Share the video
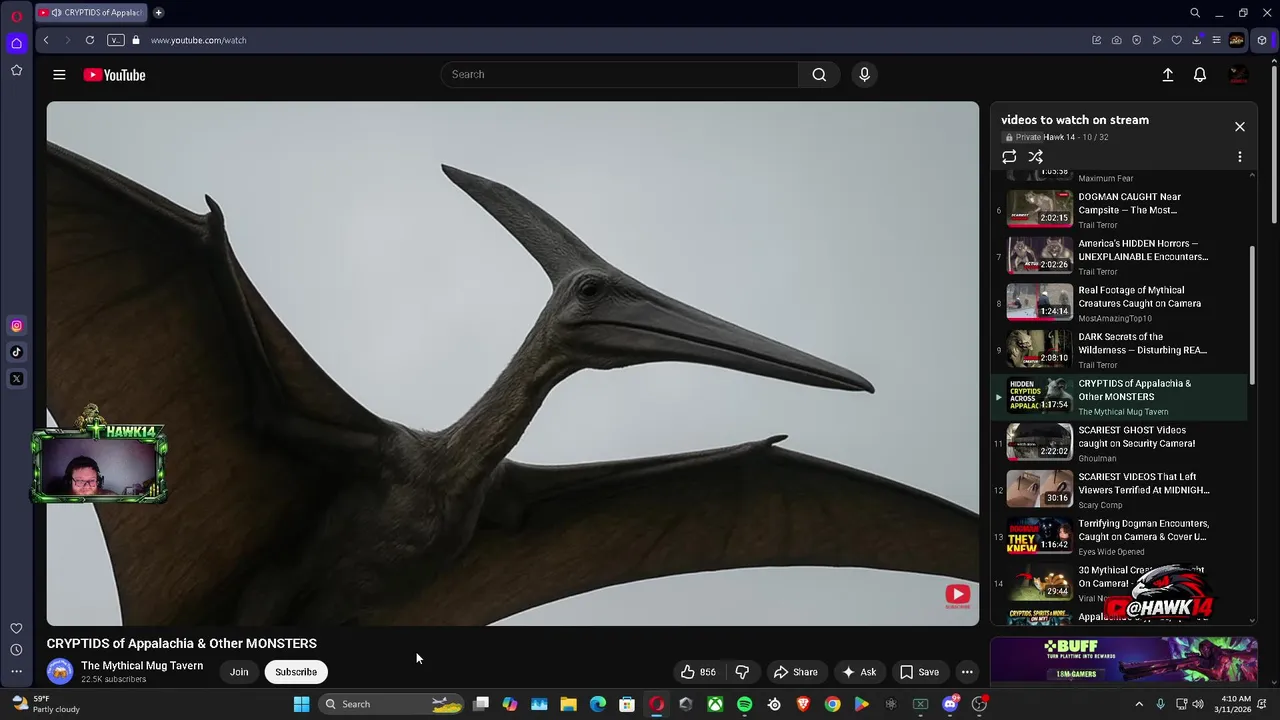This screenshot has height=720, width=1280. pyautogui.click(x=796, y=672)
